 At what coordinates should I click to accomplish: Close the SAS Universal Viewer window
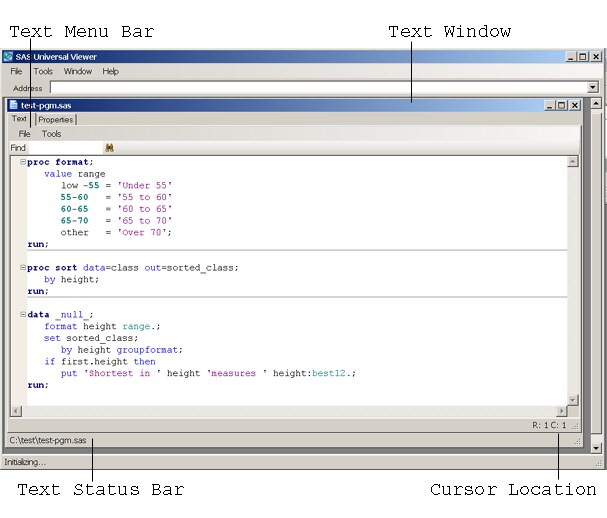[596, 57]
